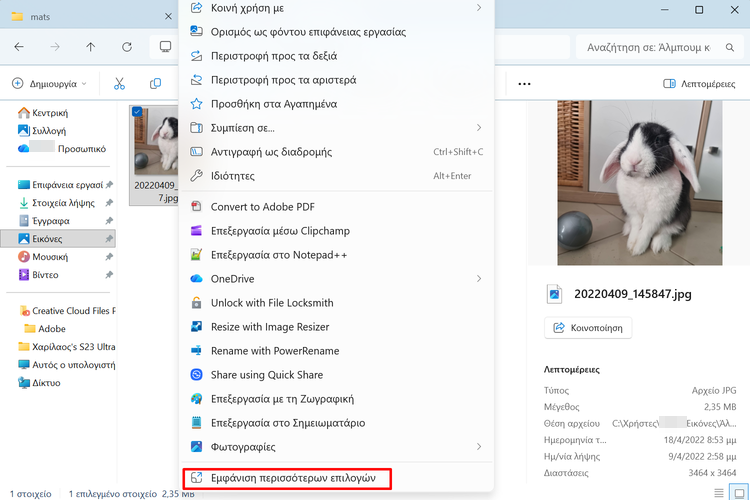750x500 pixels.
Task: Click the Refresh icon in navigation bar
Action: point(126,47)
